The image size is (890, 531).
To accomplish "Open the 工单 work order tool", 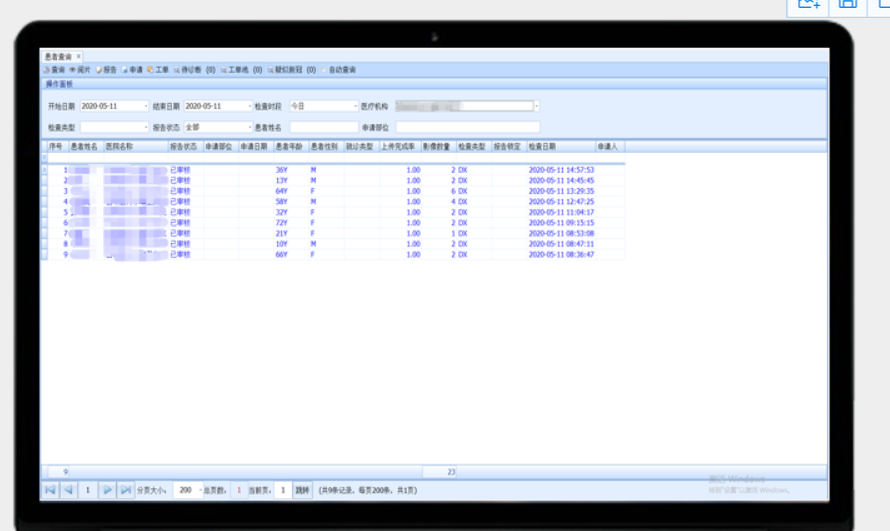I will 158,70.
